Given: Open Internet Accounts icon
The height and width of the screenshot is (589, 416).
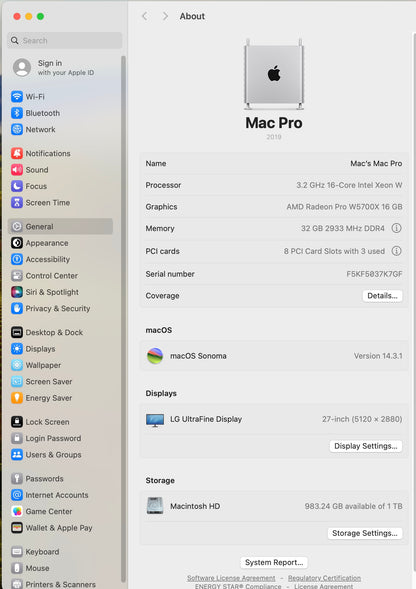Looking at the screenshot, I should tap(17, 495).
